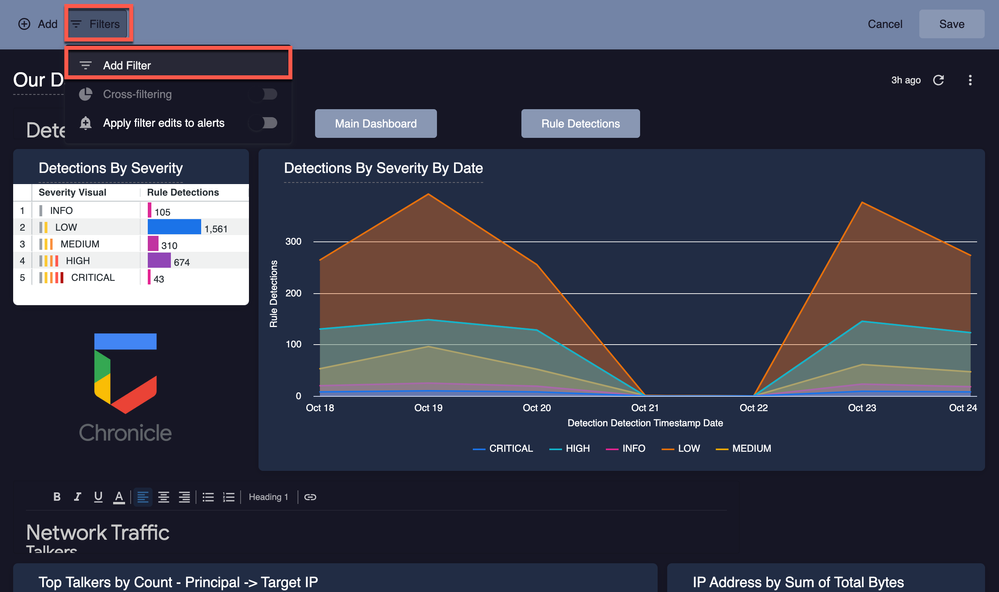The height and width of the screenshot is (592, 999).
Task: Apply italic text formatting
Action: (77, 497)
